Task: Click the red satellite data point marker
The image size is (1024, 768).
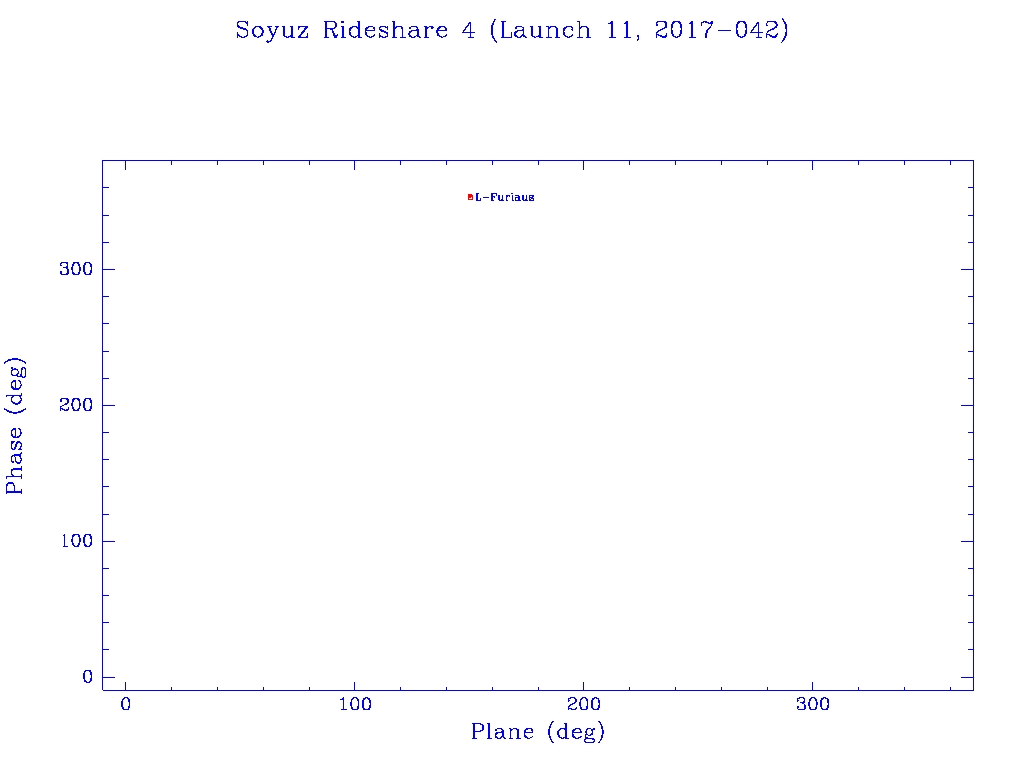Action: 470,197
